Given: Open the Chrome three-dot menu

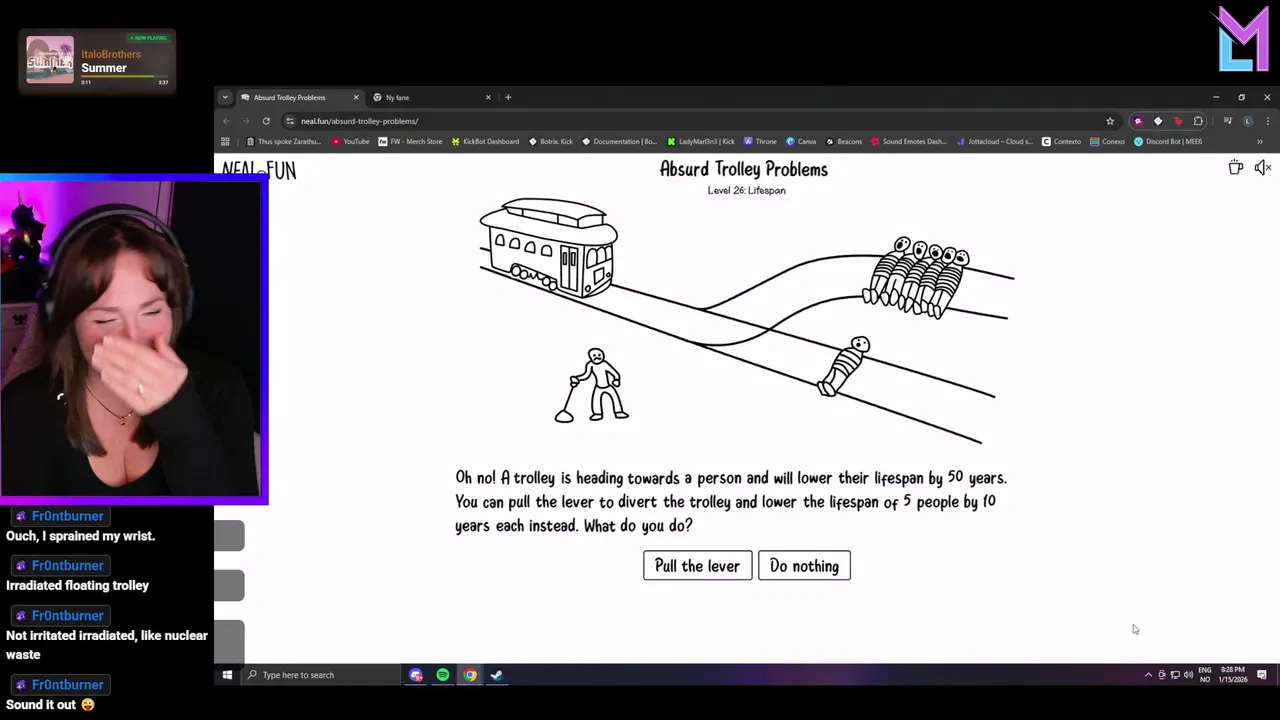Looking at the screenshot, I should [1266, 121].
